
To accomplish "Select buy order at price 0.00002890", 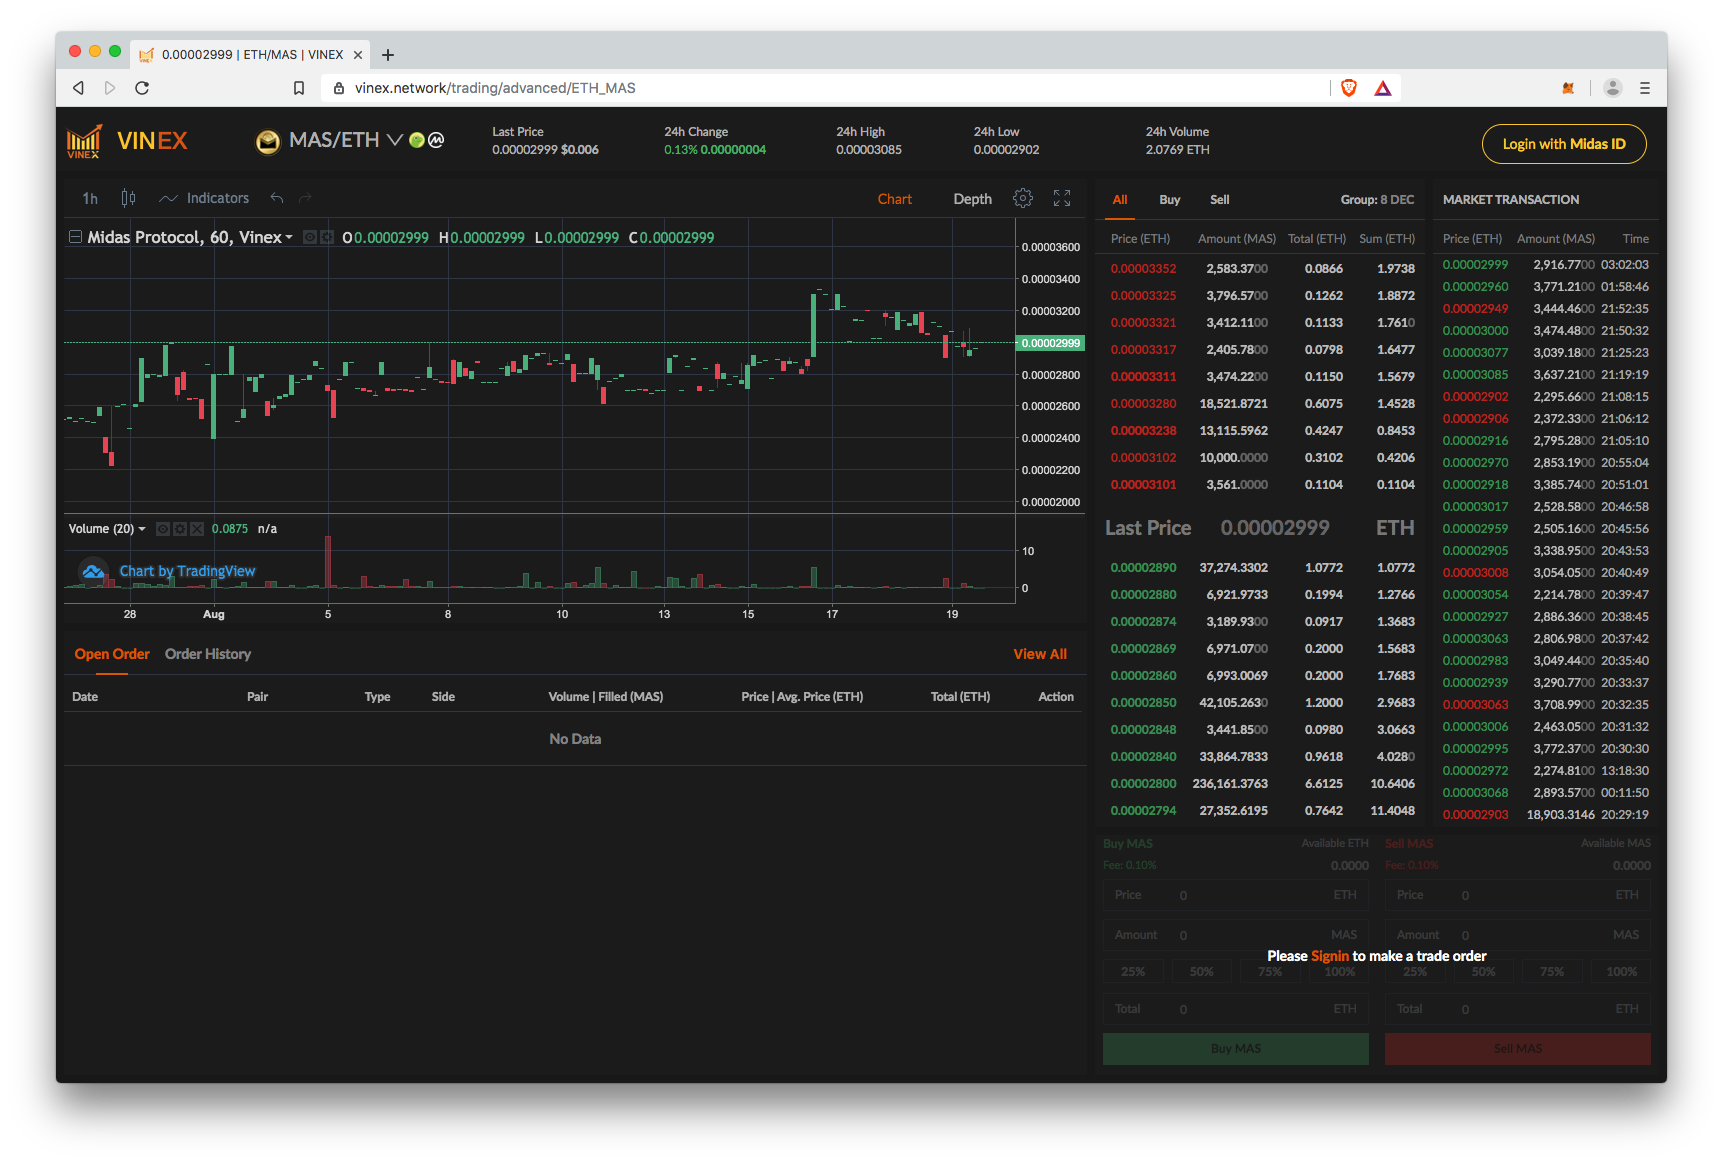I will [1262, 568].
